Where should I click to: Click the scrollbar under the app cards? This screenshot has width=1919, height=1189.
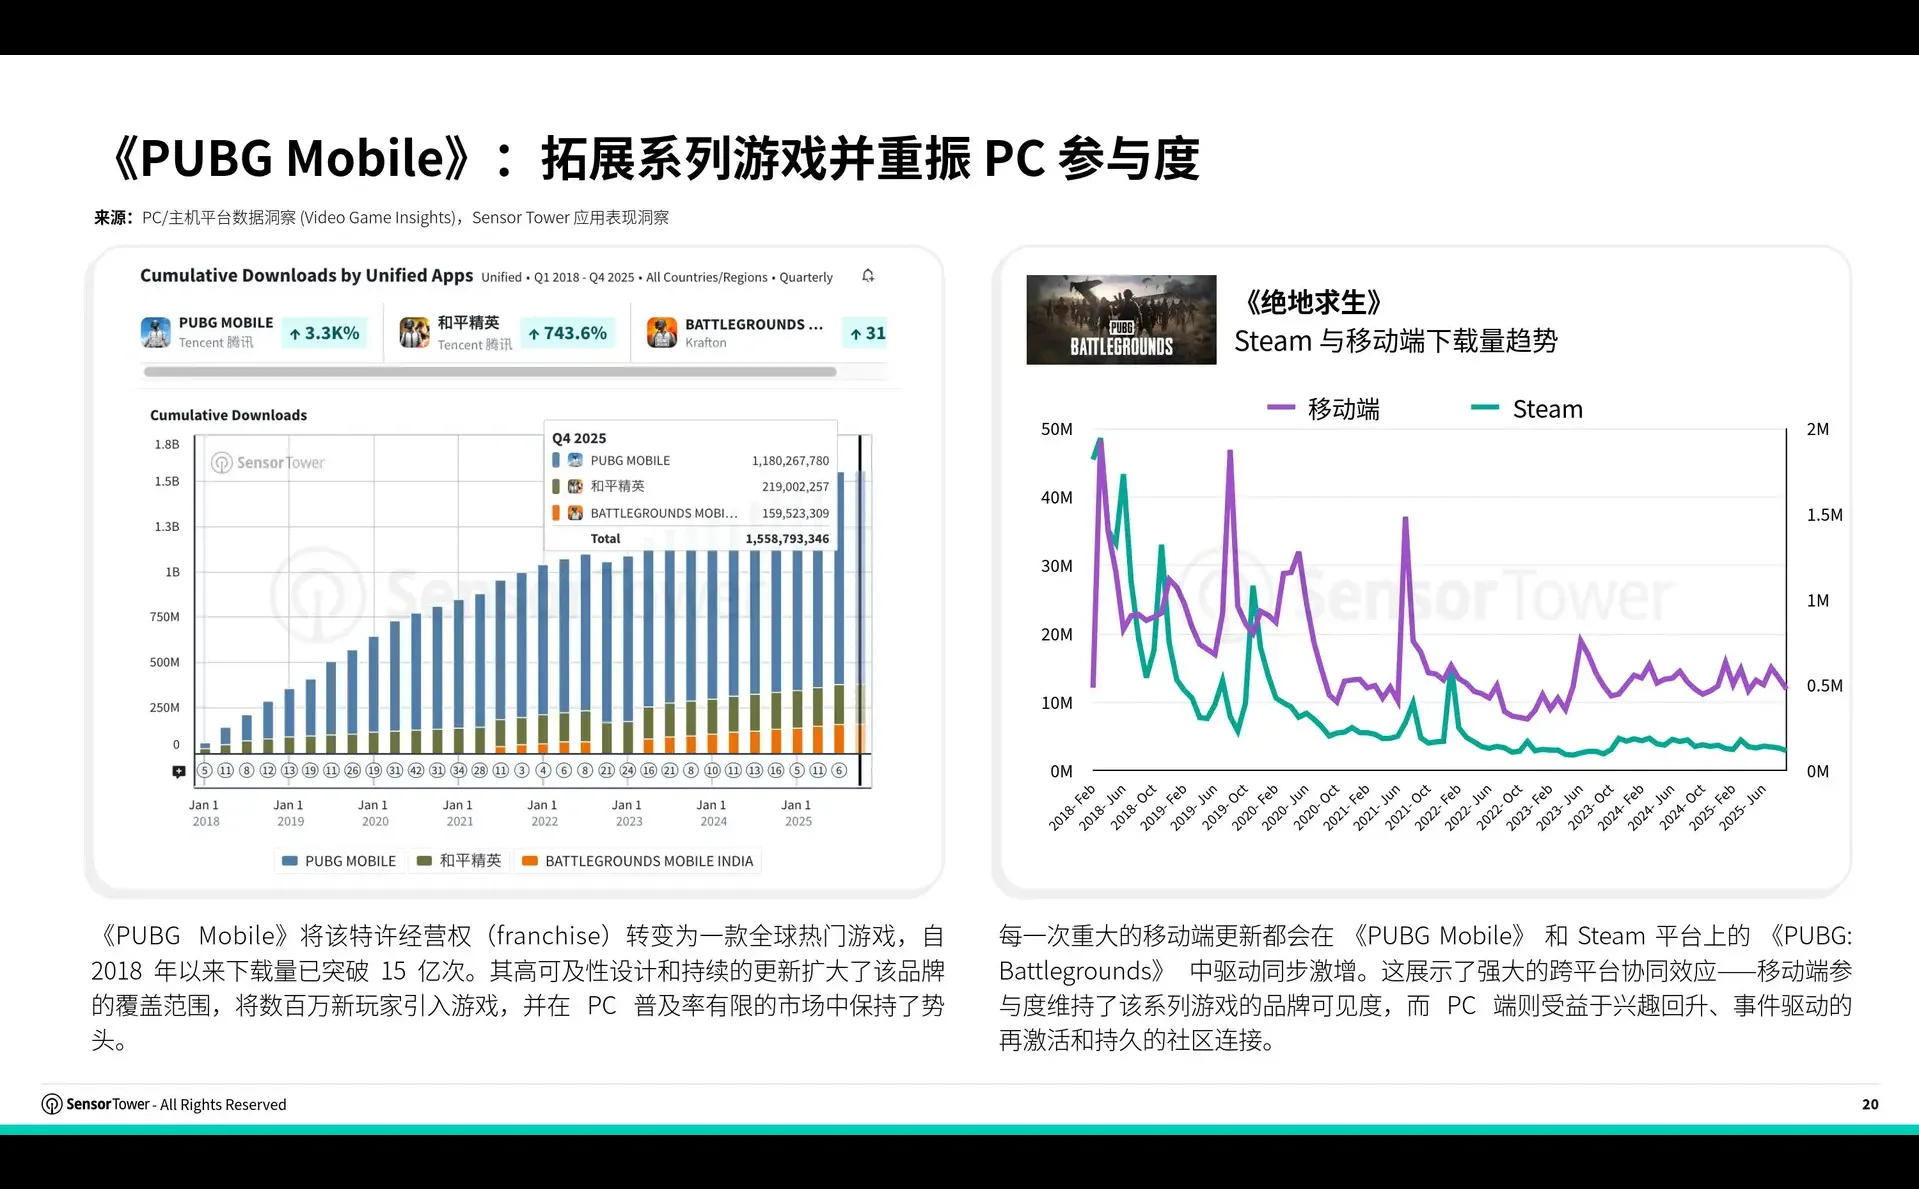click(x=490, y=371)
